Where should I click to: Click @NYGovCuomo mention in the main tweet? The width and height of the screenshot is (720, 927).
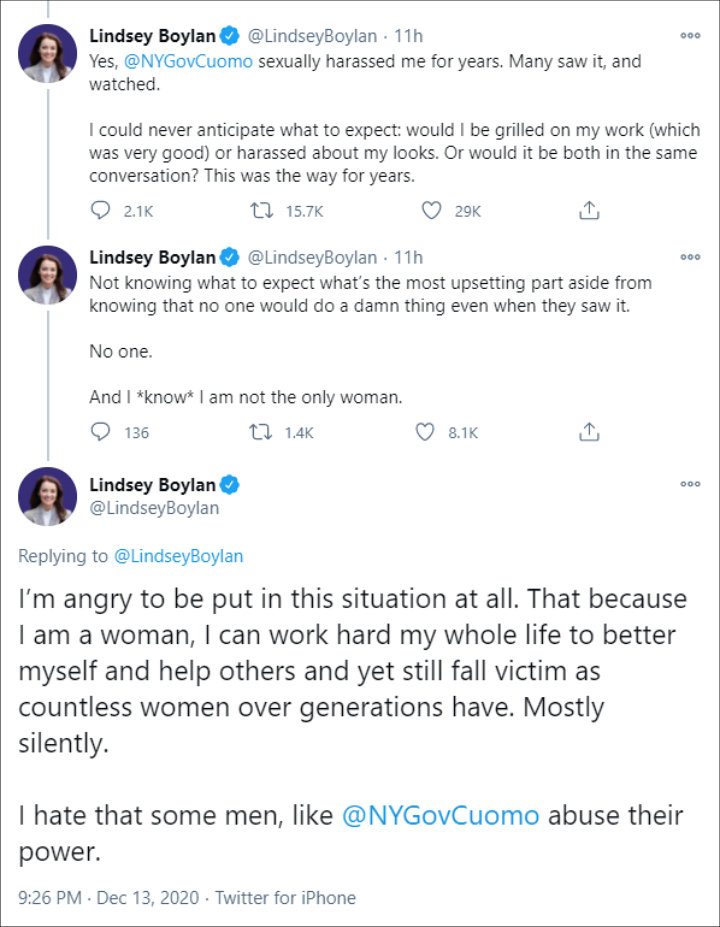coord(441,815)
